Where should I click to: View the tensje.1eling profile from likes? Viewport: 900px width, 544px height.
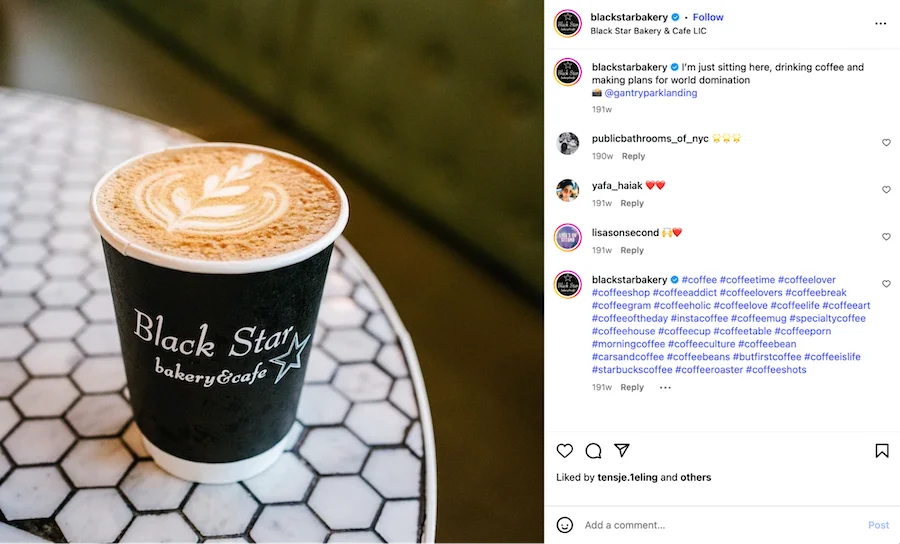click(x=627, y=477)
